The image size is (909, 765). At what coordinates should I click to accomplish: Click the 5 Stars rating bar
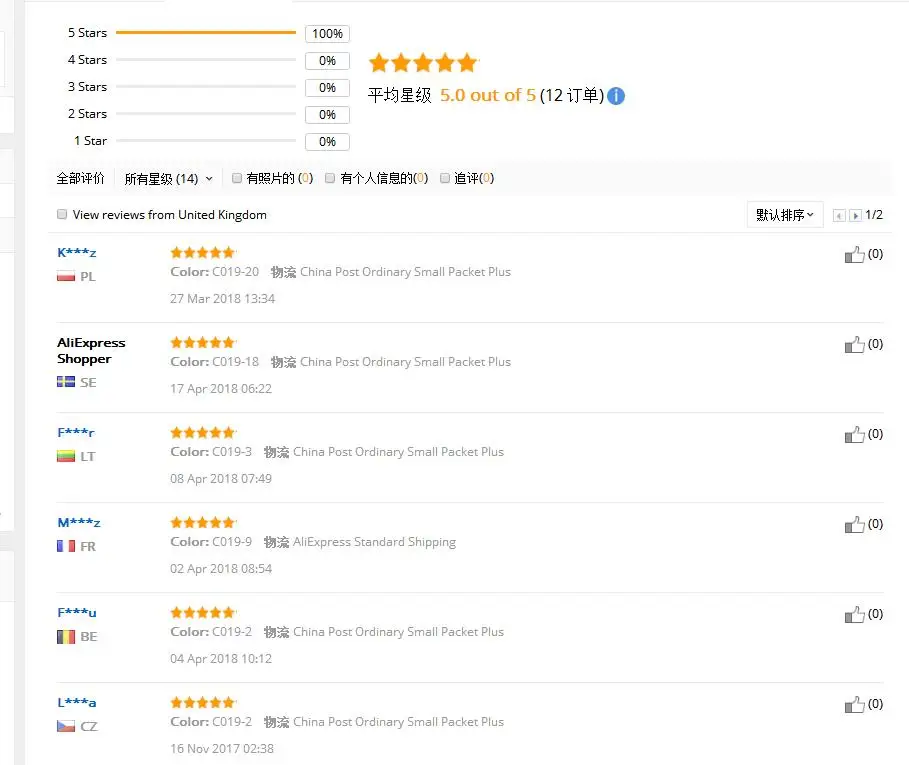click(206, 32)
